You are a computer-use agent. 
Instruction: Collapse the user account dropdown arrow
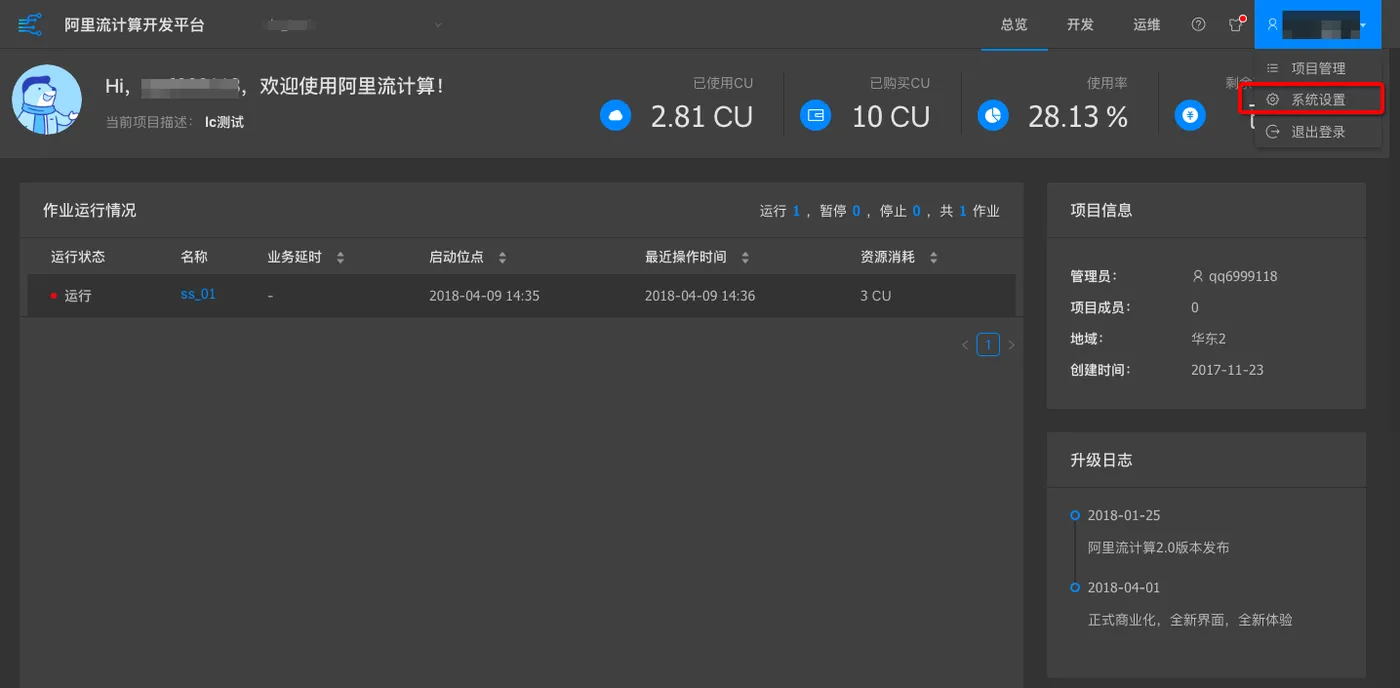coord(1362,25)
